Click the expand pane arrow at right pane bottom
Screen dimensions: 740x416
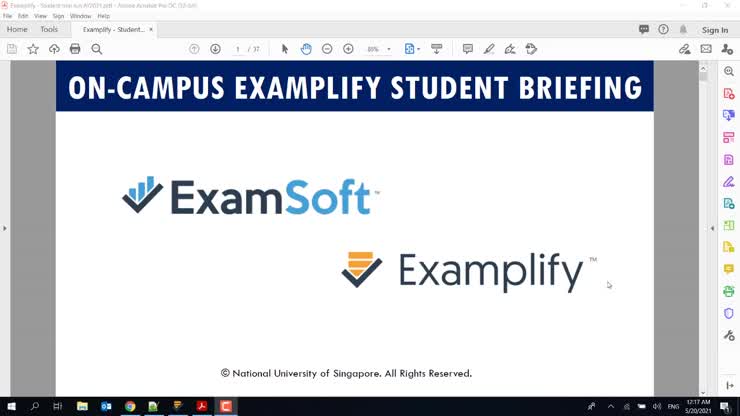[x=730, y=385]
